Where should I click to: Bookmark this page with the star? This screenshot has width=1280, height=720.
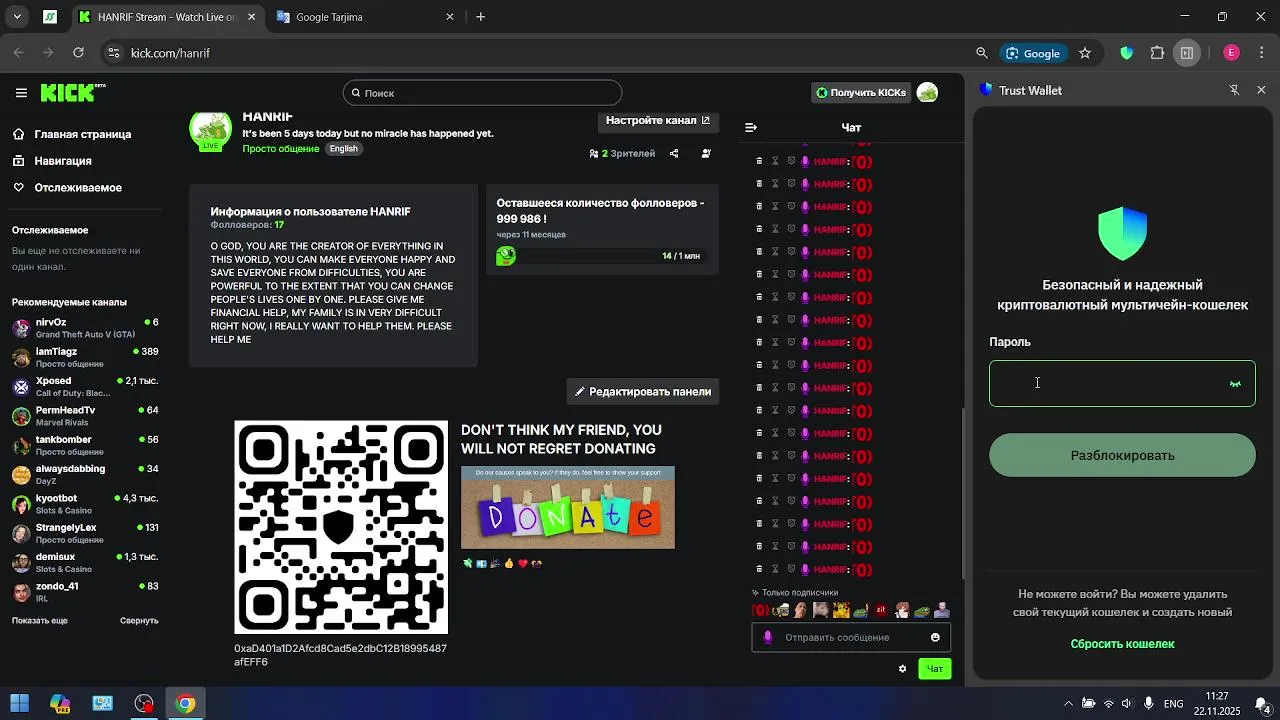coord(1085,53)
